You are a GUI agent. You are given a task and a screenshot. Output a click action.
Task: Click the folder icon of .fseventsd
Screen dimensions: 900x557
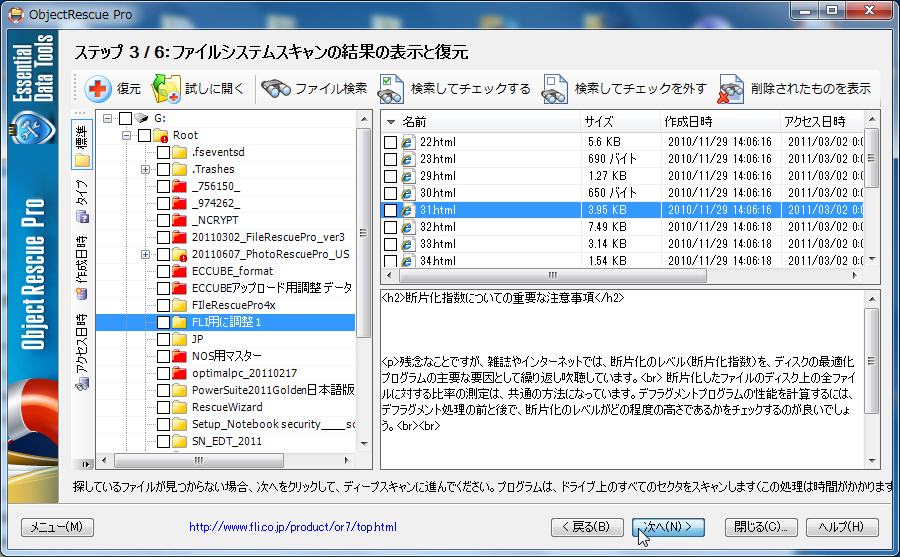pos(180,152)
